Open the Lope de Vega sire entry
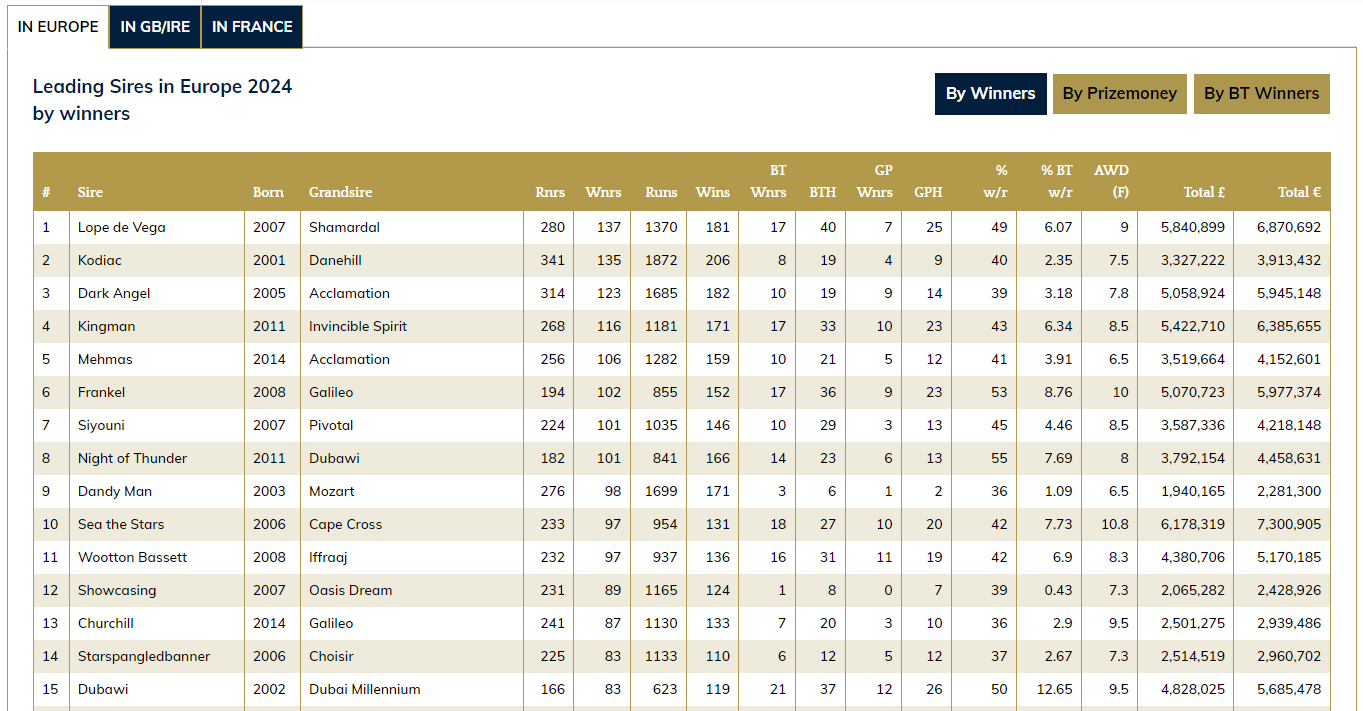The image size is (1363, 711). click(x=122, y=227)
